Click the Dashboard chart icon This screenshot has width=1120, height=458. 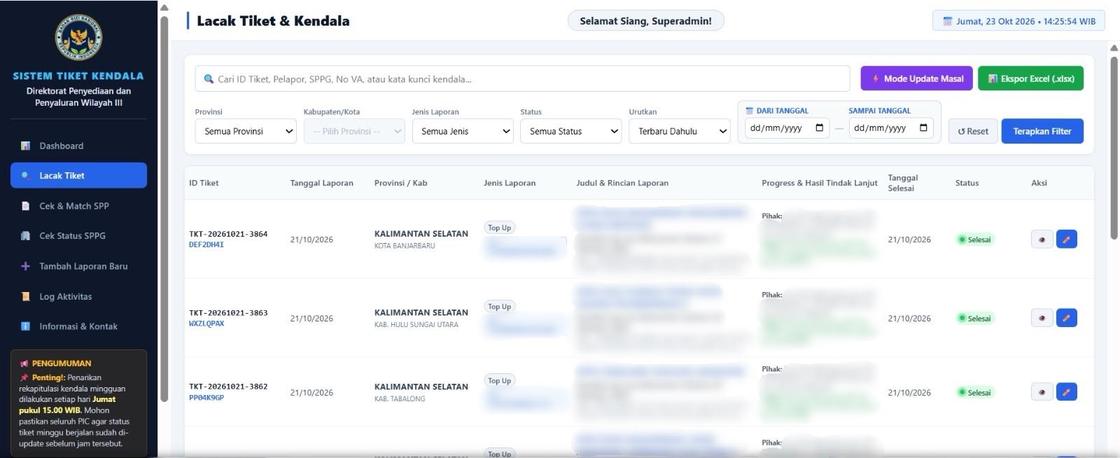(x=26, y=146)
